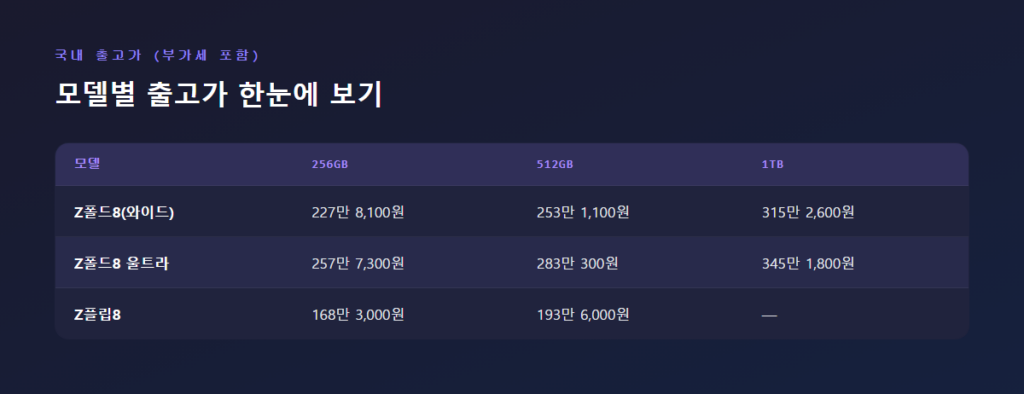Screen dimensions: 1024x394
Task: Select the 227만 8,100원 price cell
Action: click(x=358, y=212)
